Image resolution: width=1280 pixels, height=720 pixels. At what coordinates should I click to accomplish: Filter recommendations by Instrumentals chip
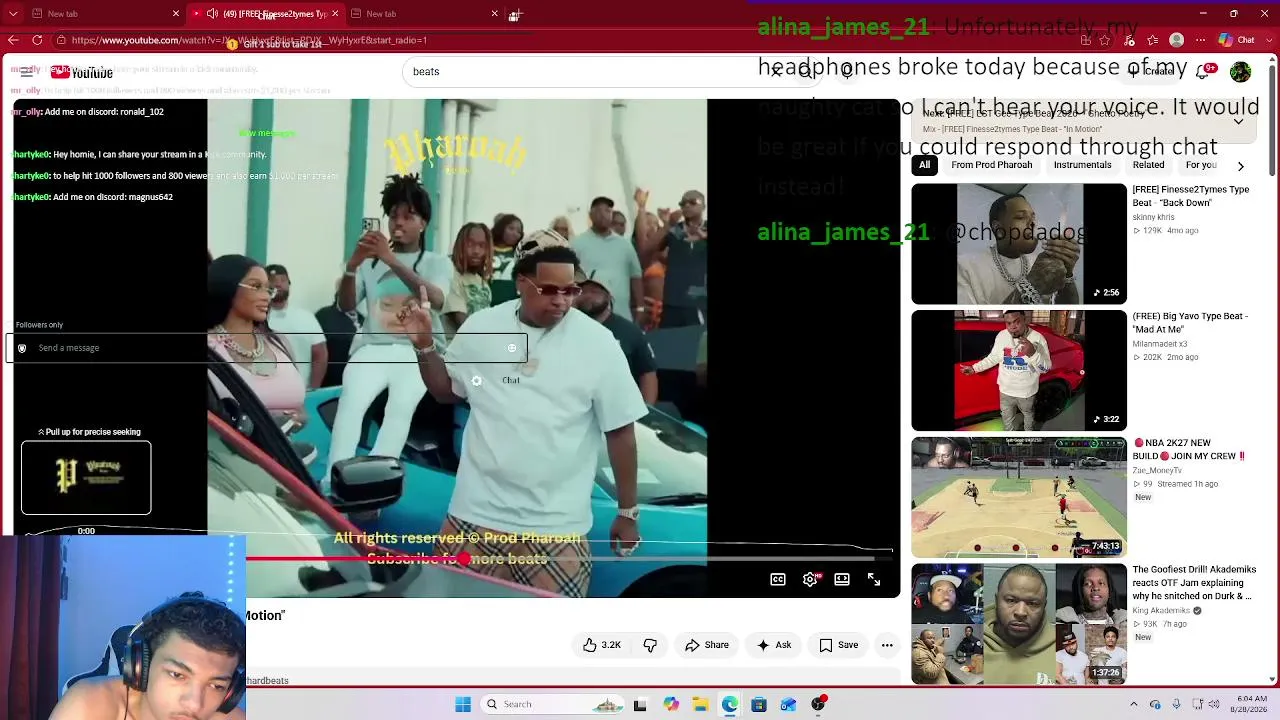coord(1082,165)
